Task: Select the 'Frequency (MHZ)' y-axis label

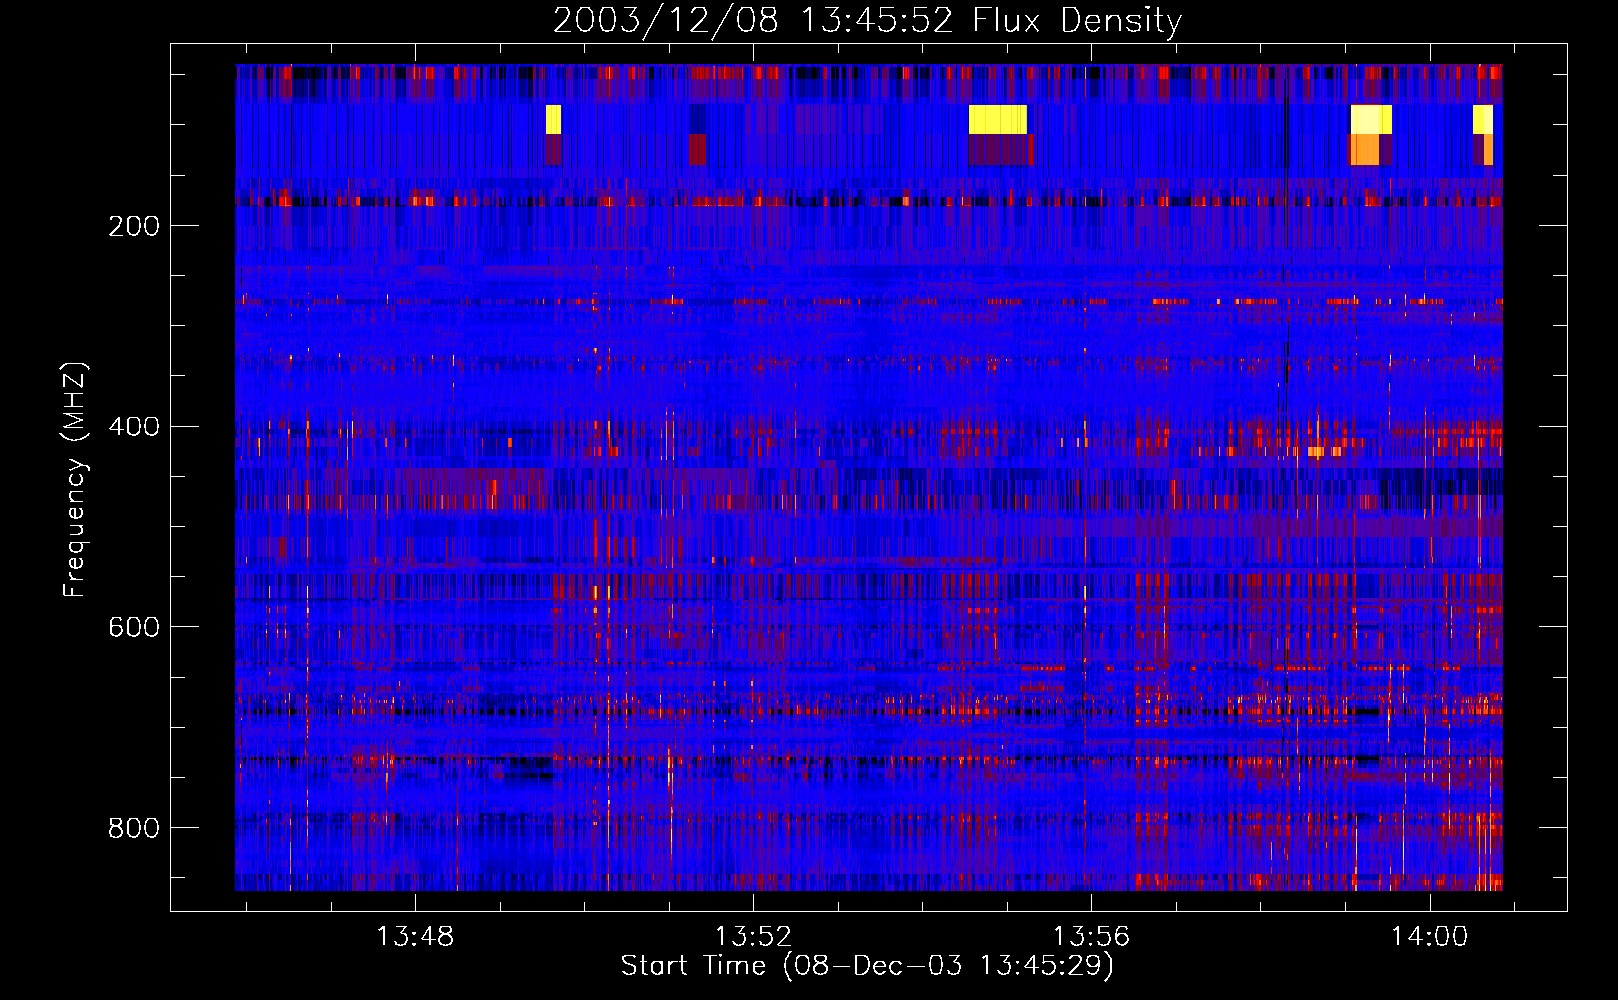Action: [x=75, y=479]
